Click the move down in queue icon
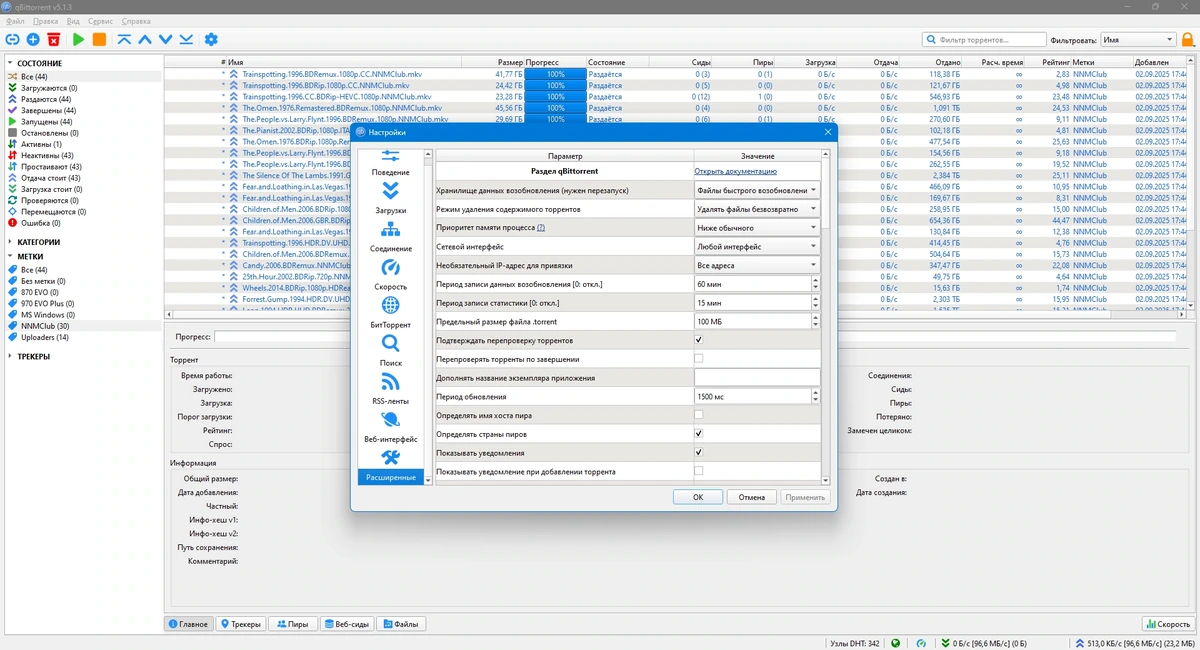This screenshot has width=1200, height=650. pyautogui.click(x=166, y=39)
